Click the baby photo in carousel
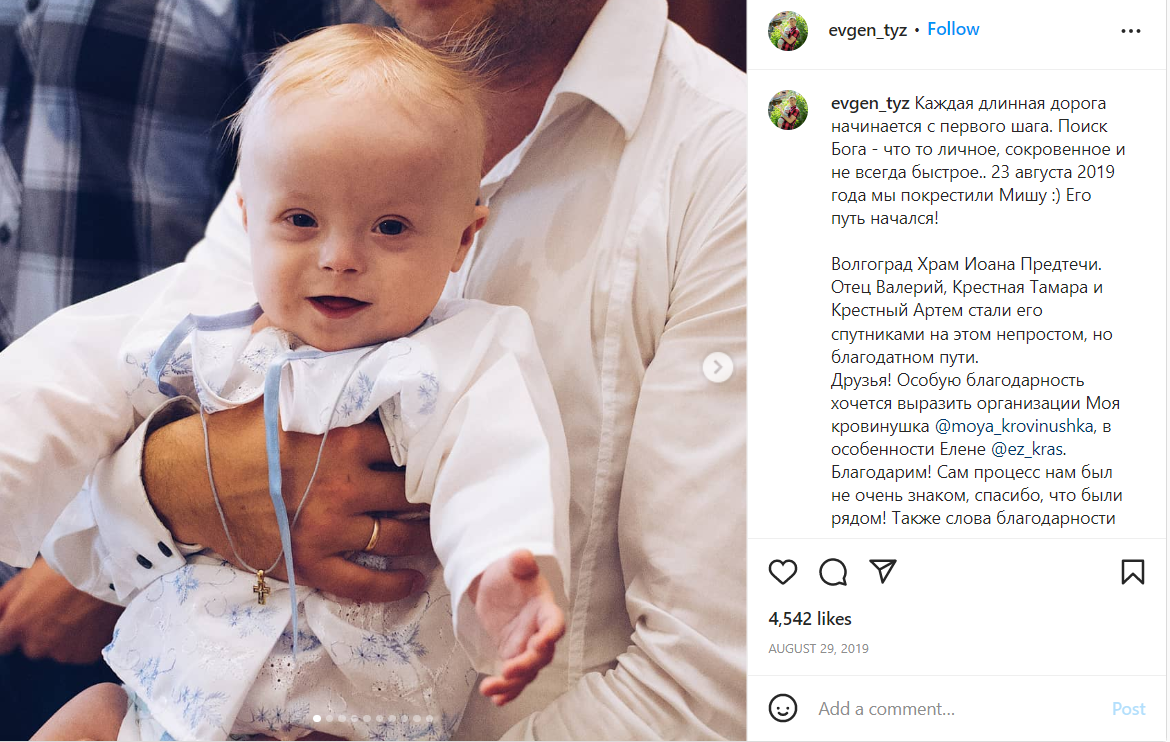This screenshot has height=742, width=1170. click(373, 371)
